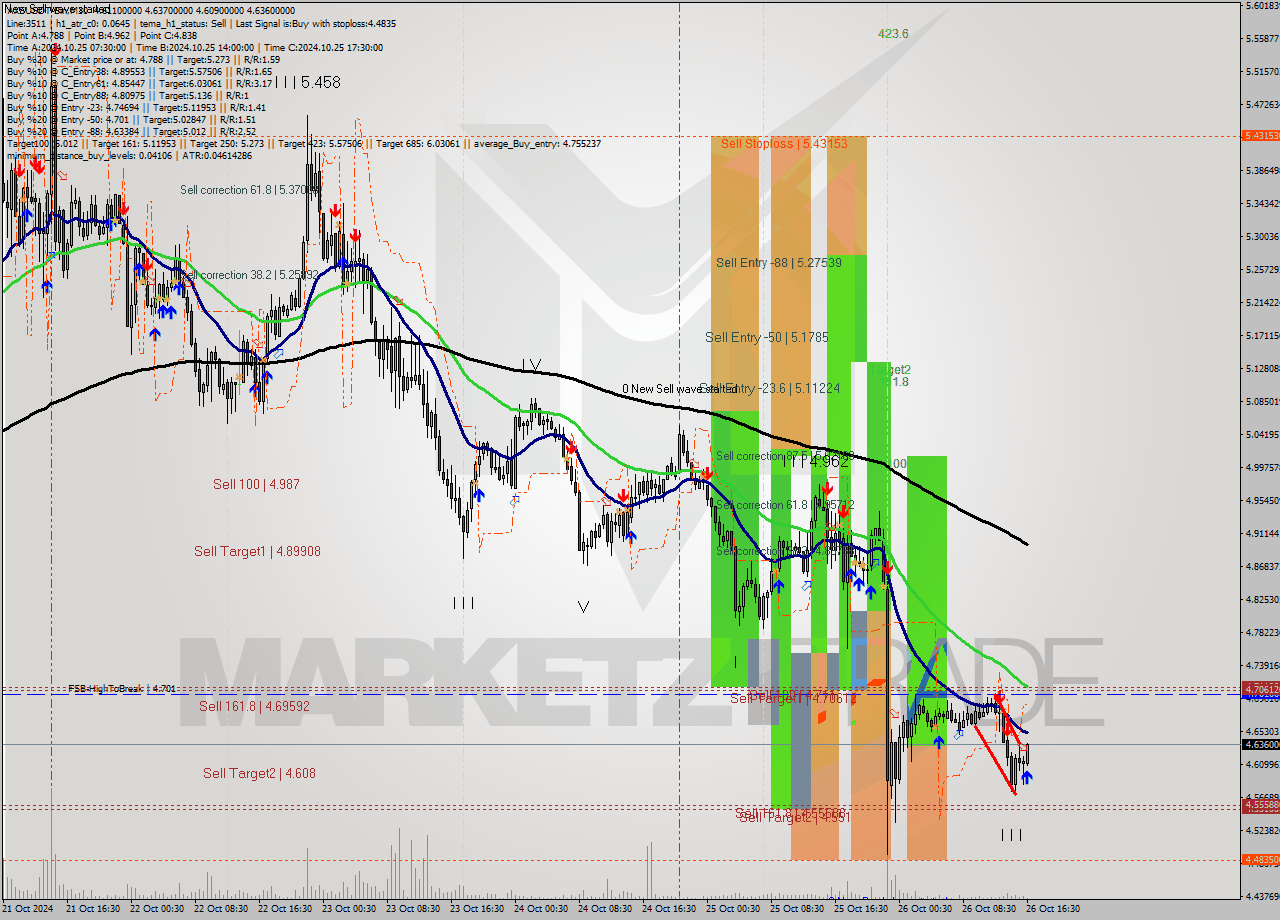Click the '22 Oct 16:30' time axis label
Screen dimensions: 1280x920
point(285,909)
